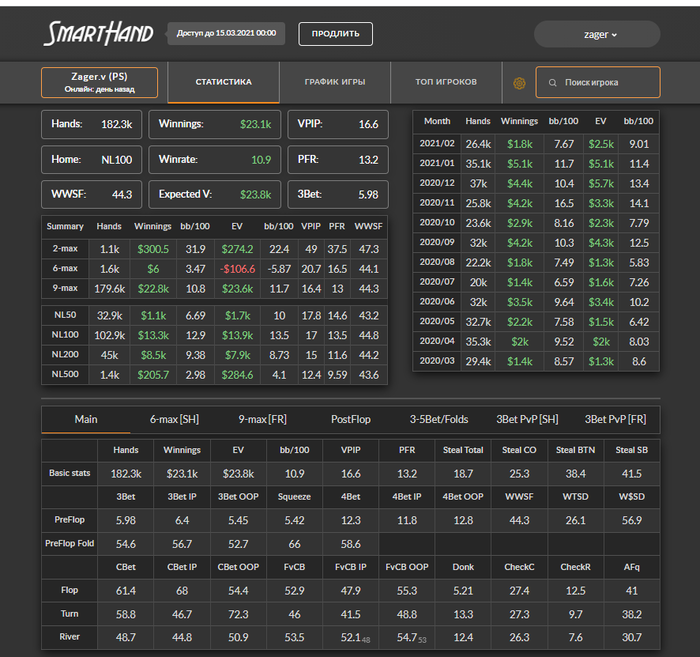Click the Winrate 10.9 stat box
Screen dimensions: 700x657
tap(215, 160)
